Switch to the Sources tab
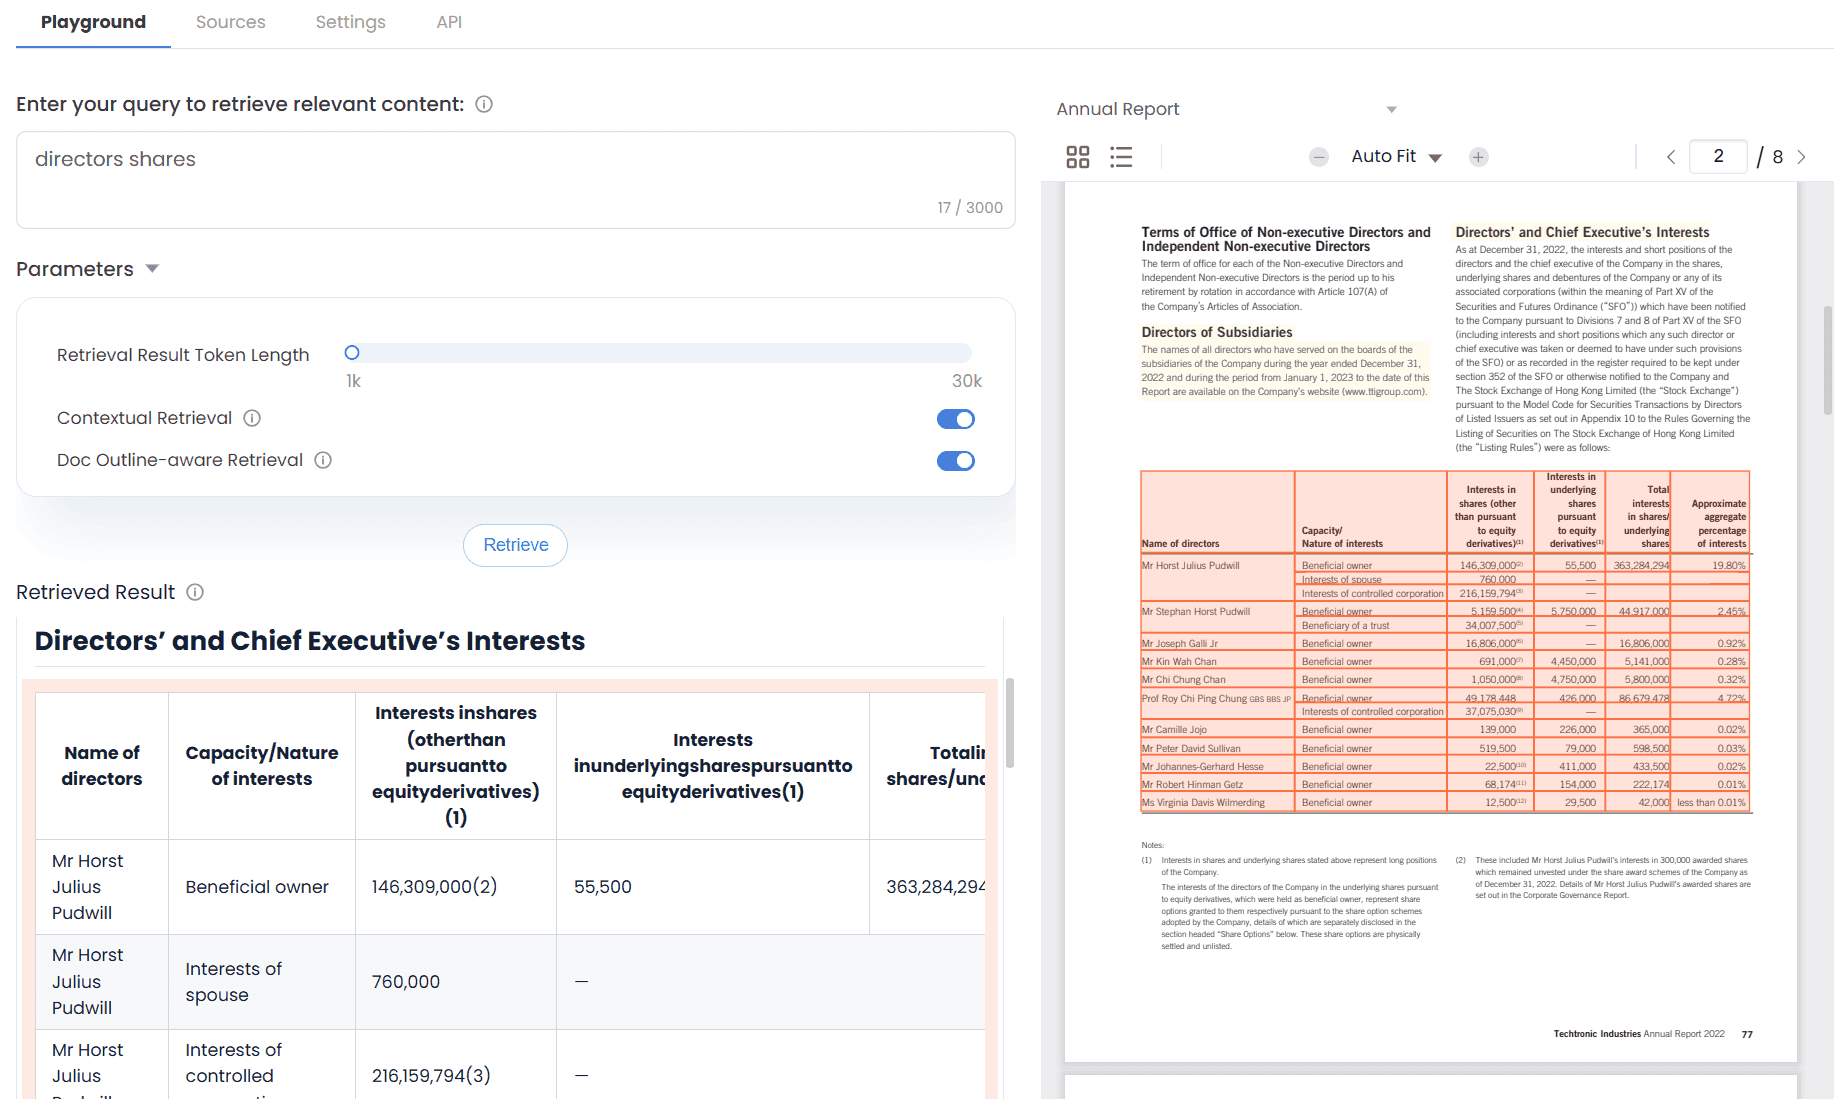The width and height of the screenshot is (1840, 1118). tap(230, 22)
